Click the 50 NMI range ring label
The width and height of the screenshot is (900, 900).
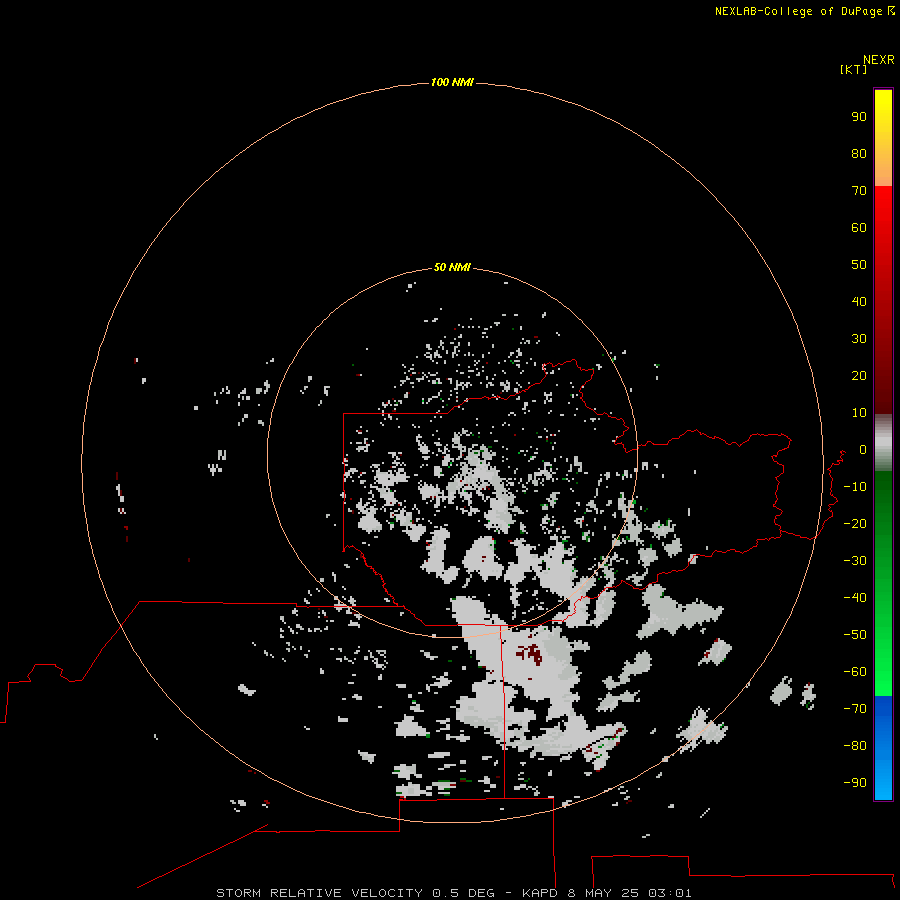tap(452, 267)
